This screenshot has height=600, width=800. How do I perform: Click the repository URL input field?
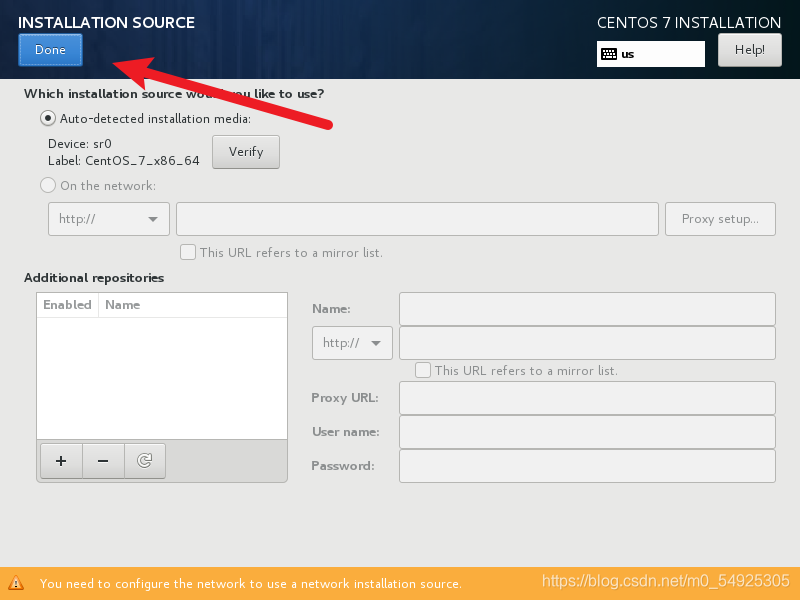click(x=587, y=343)
